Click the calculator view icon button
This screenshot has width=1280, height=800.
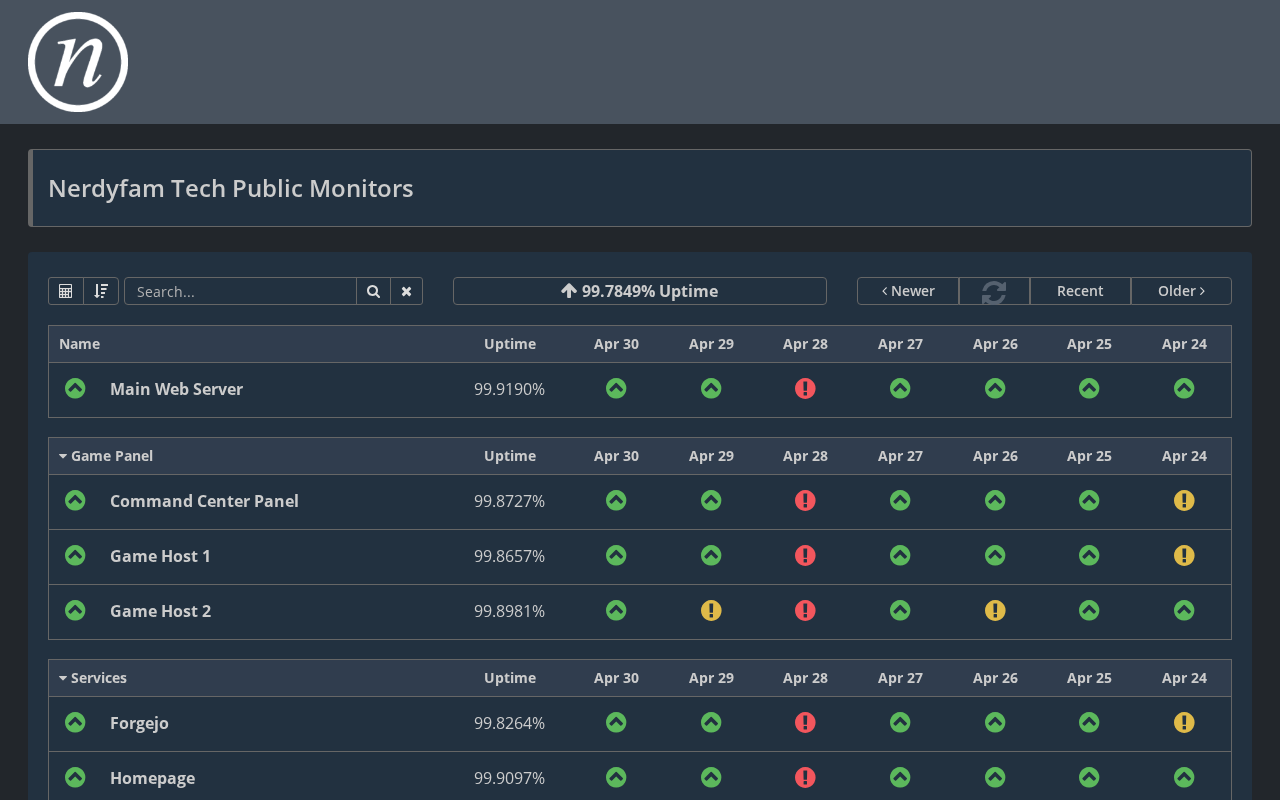pyautogui.click(x=66, y=291)
